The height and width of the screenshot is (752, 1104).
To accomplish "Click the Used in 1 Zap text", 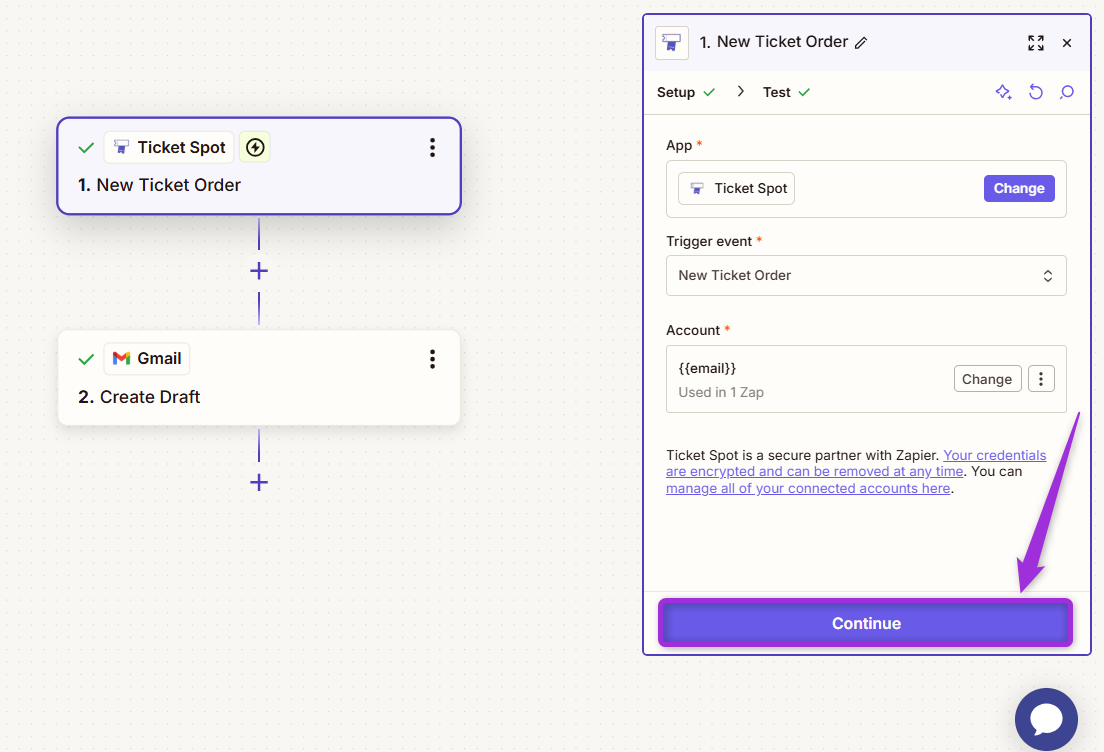I will coord(721,392).
